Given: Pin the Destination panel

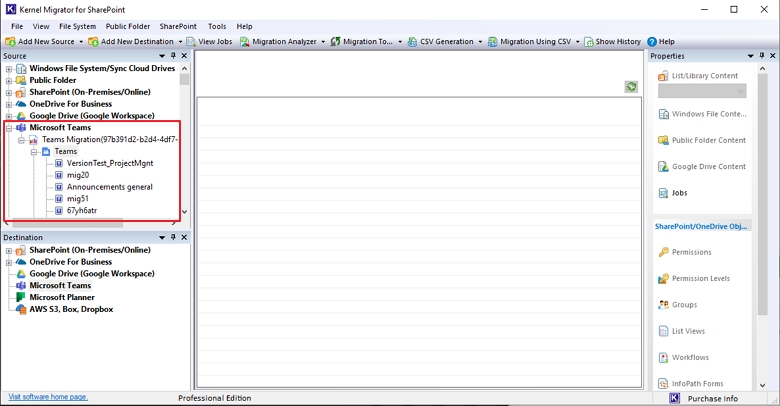Looking at the screenshot, I should point(173,237).
